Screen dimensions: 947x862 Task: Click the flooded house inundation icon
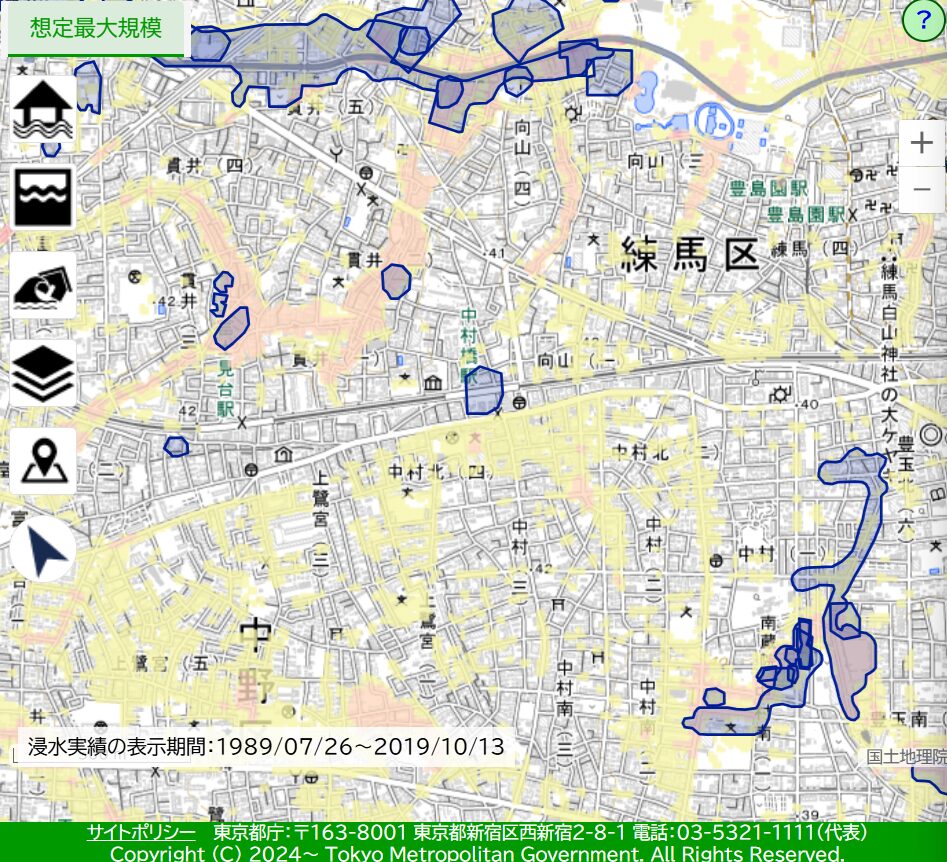click(43, 109)
